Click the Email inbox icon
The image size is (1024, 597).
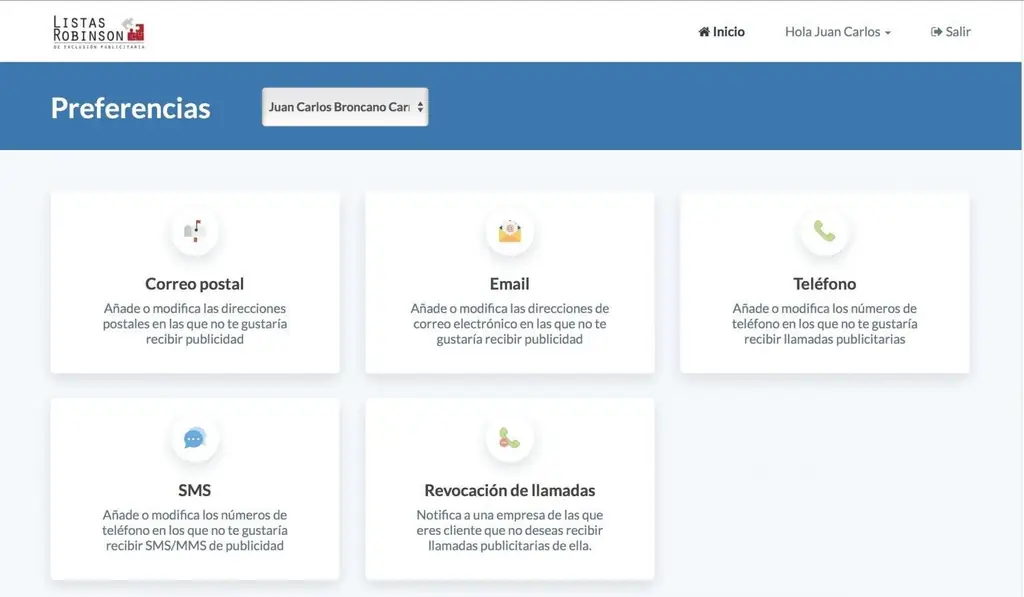[x=509, y=231]
